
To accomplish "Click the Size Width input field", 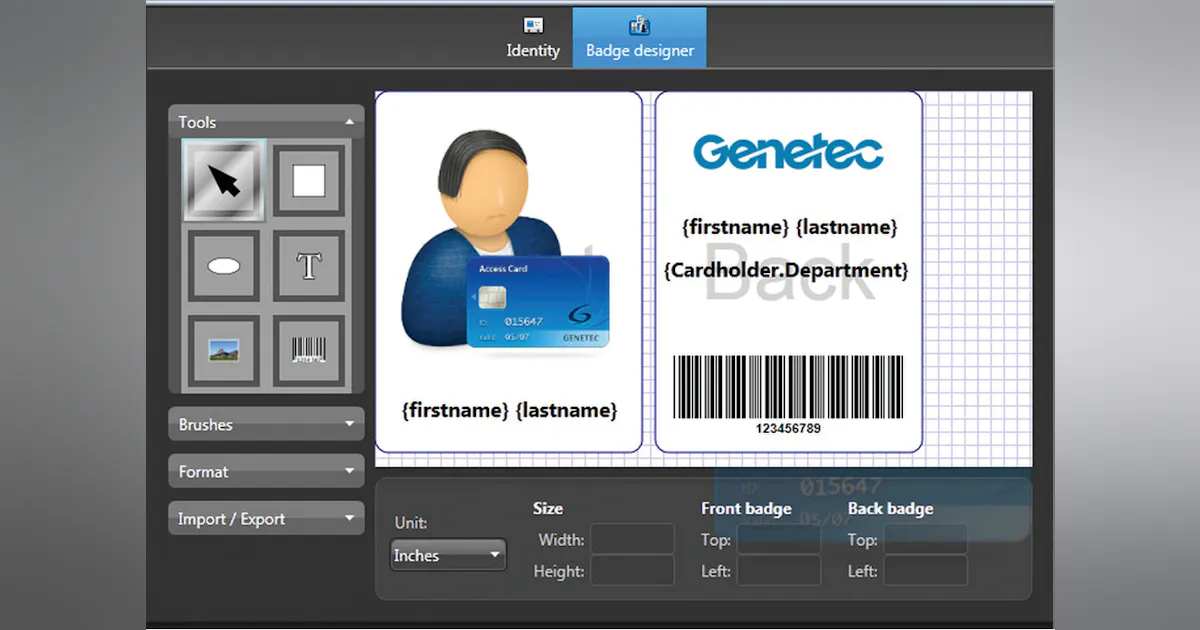I will pos(632,539).
